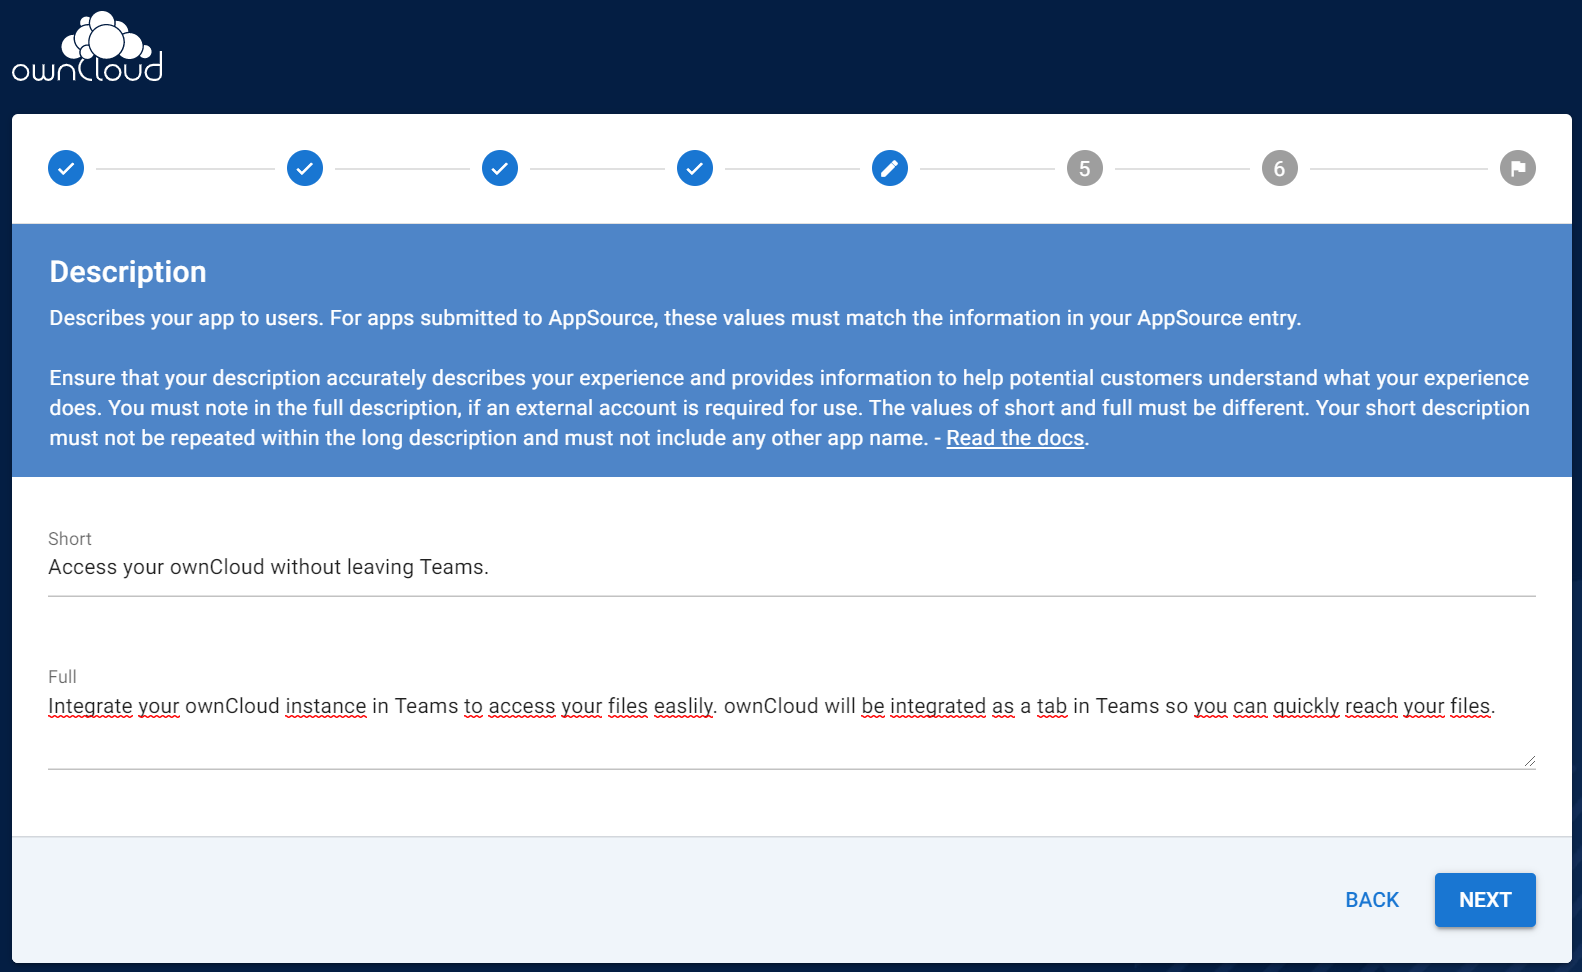This screenshot has width=1582, height=972.
Task: Jump to step 5 circle
Action: click(x=1085, y=168)
